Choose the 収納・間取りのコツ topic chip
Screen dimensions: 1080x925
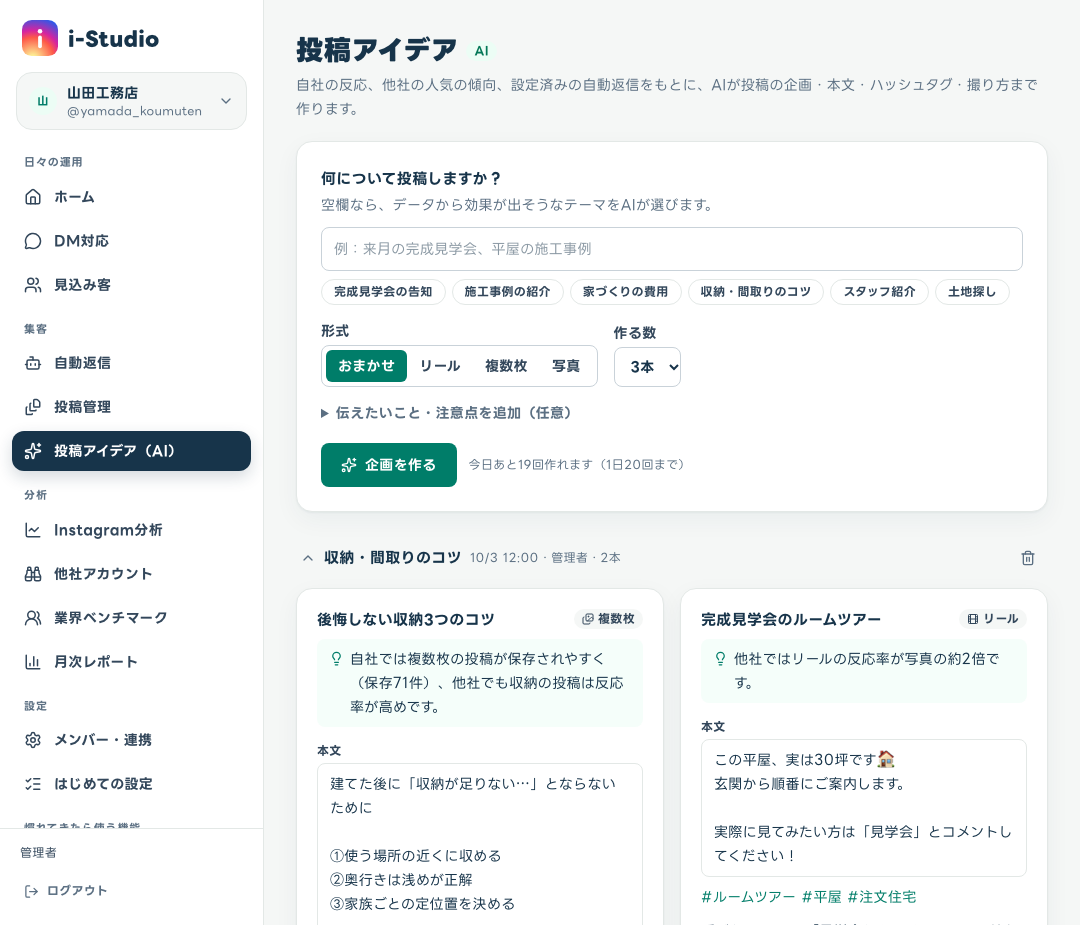(x=756, y=292)
